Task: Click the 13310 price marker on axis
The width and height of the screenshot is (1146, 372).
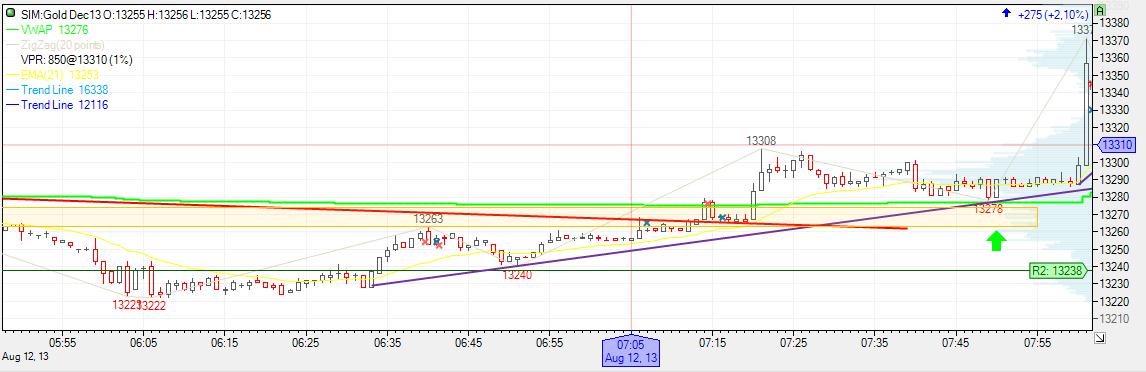Action: [x=1117, y=145]
